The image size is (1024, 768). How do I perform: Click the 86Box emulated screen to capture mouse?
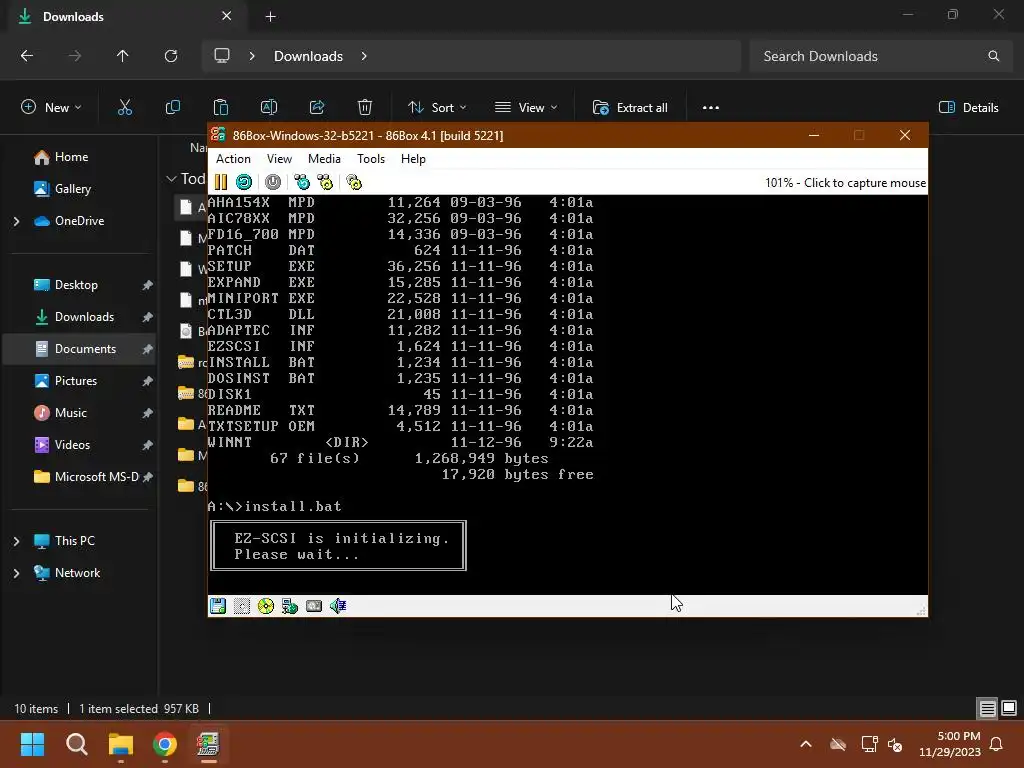(x=567, y=394)
